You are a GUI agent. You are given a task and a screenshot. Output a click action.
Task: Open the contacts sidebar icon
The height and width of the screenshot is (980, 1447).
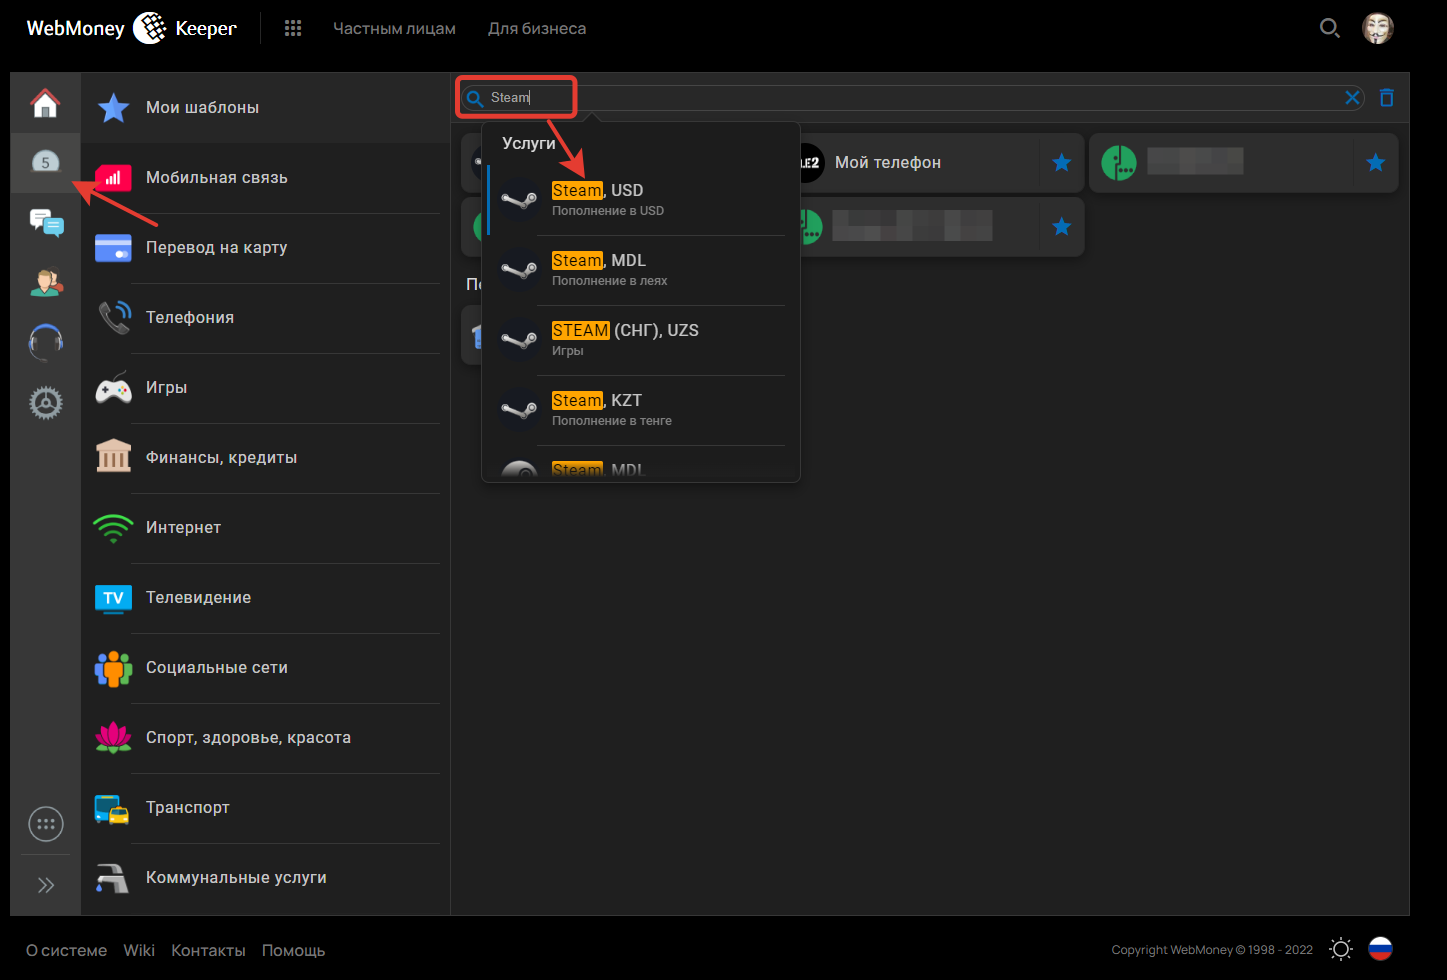coord(46,283)
